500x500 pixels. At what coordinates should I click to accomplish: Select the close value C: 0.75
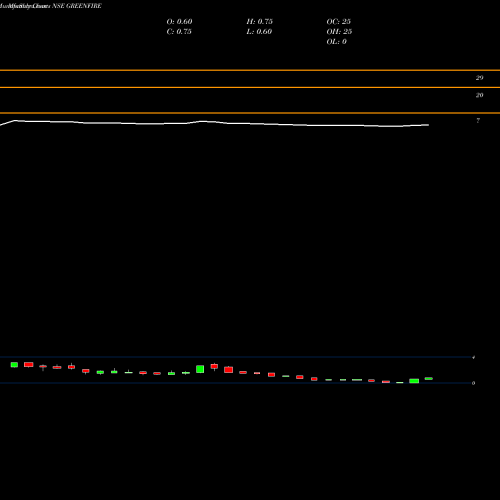click(179, 32)
